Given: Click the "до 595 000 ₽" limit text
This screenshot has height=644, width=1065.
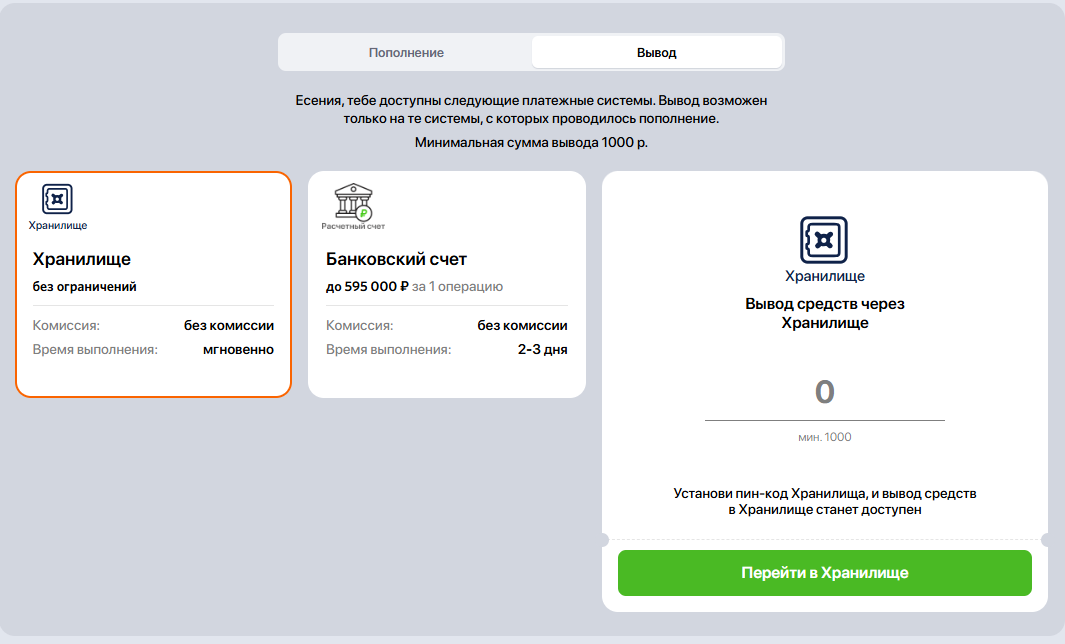Looking at the screenshot, I should point(367,287).
